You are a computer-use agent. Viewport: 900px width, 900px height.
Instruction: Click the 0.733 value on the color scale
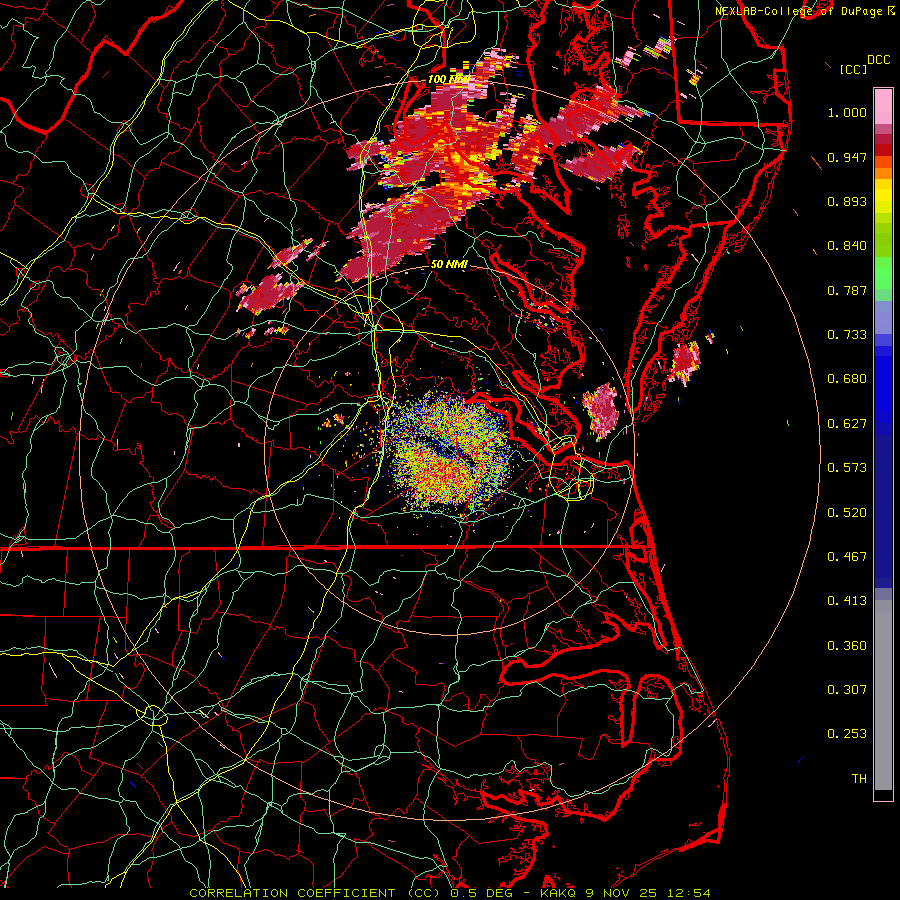click(x=847, y=335)
